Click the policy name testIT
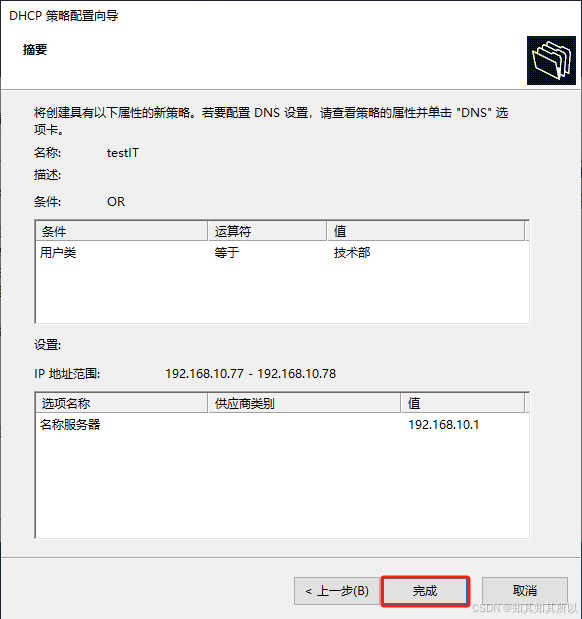The height and width of the screenshot is (619, 582). tap(123, 153)
